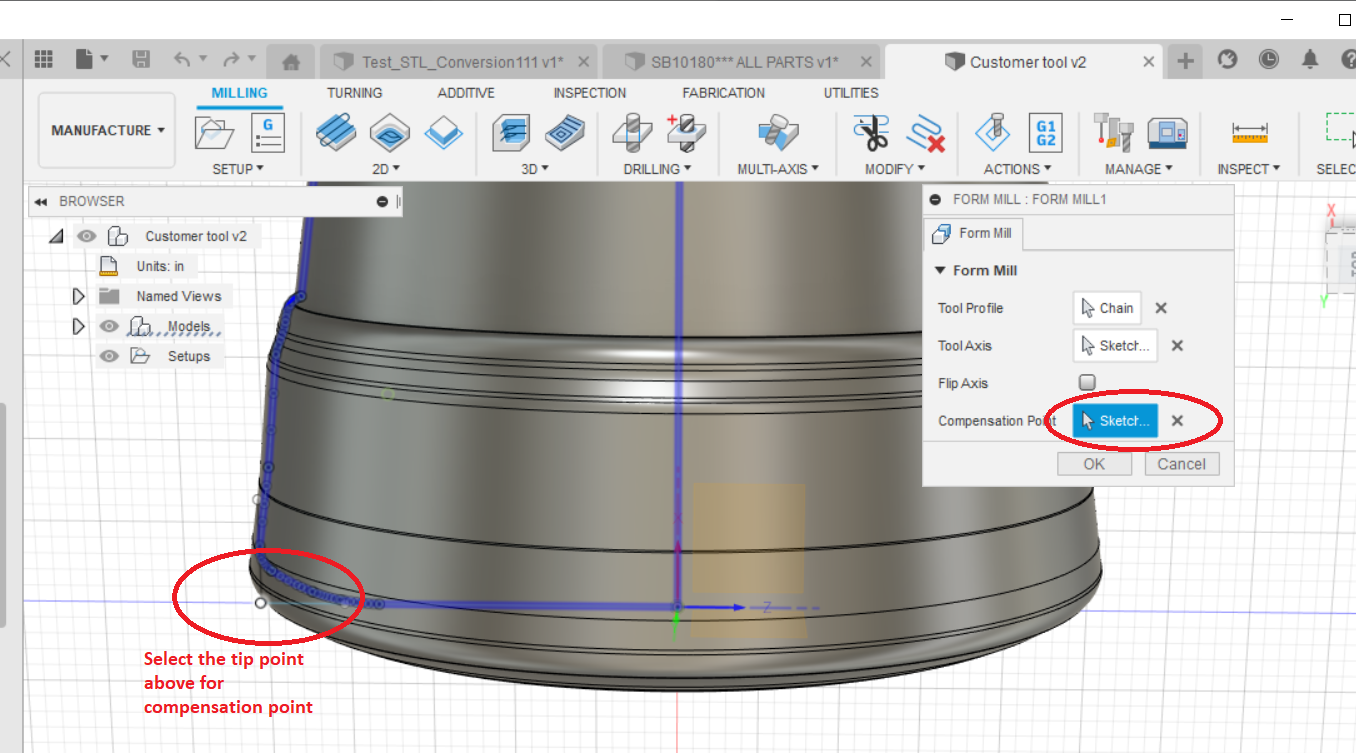This screenshot has width=1356, height=753.
Task: Open the FABRICATION ribbon tab
Action: pos(723,93)
